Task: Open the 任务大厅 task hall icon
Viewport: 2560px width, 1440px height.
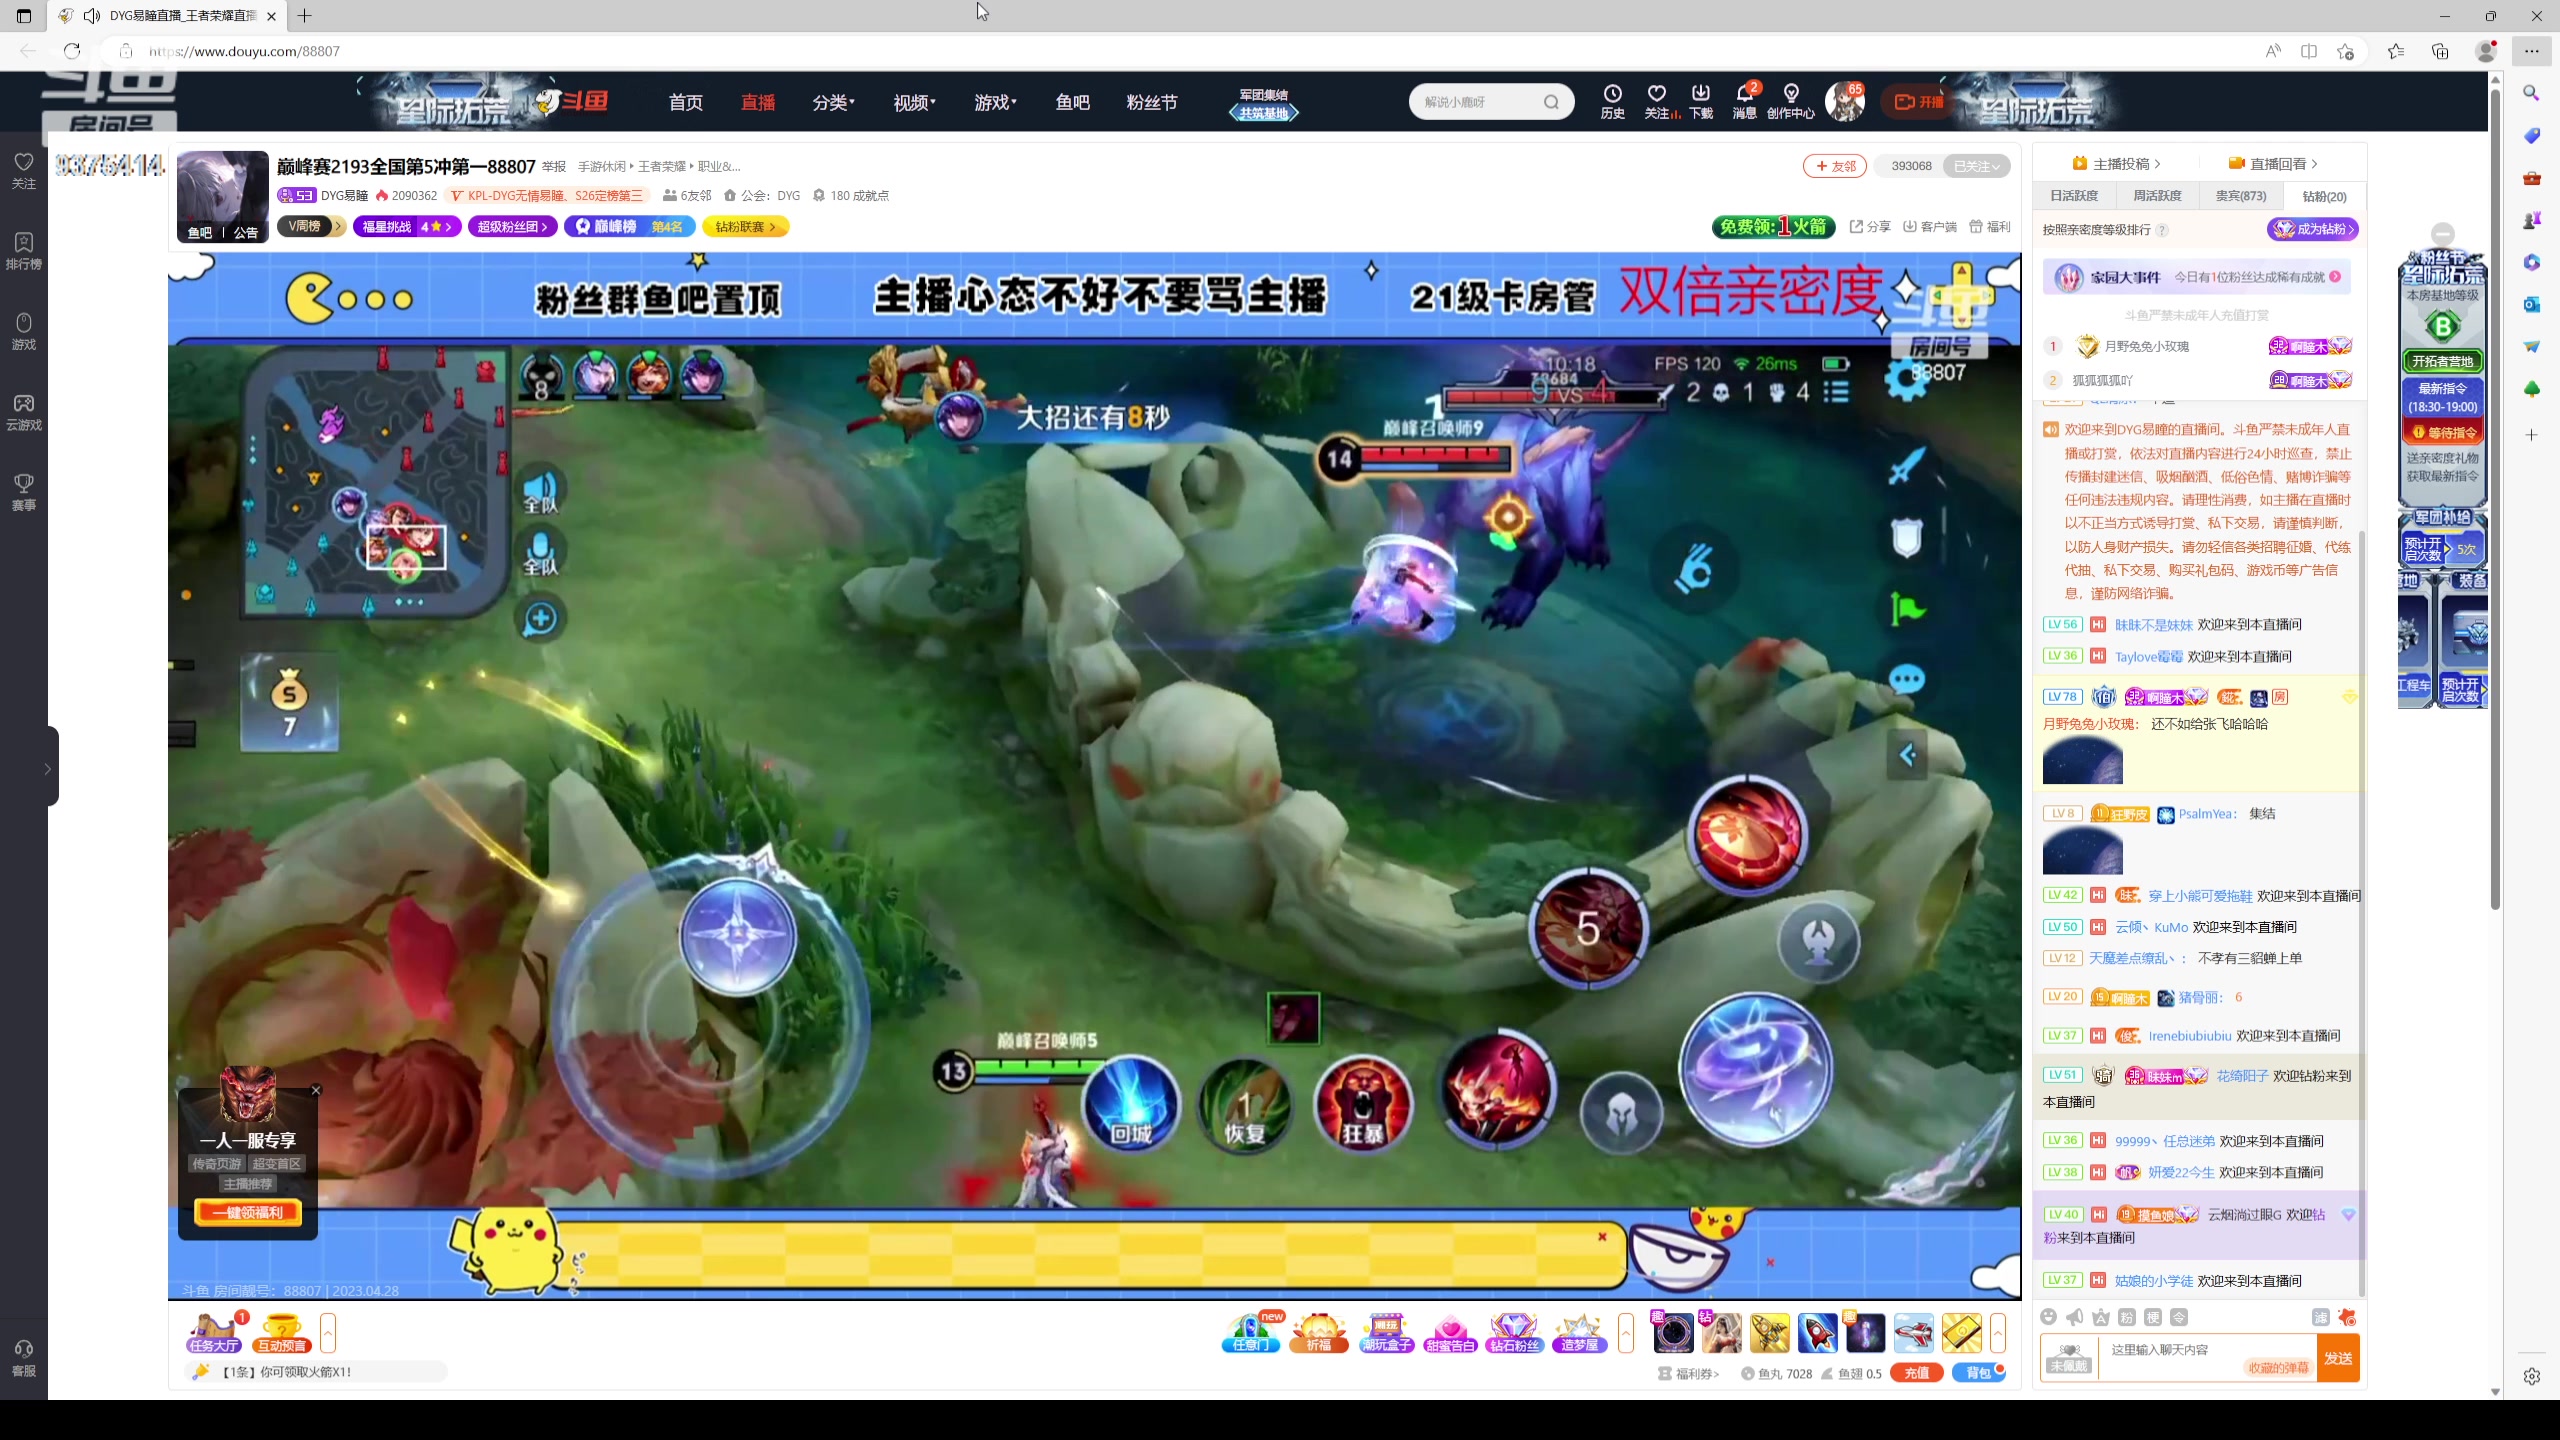Action: point(214,1333)
